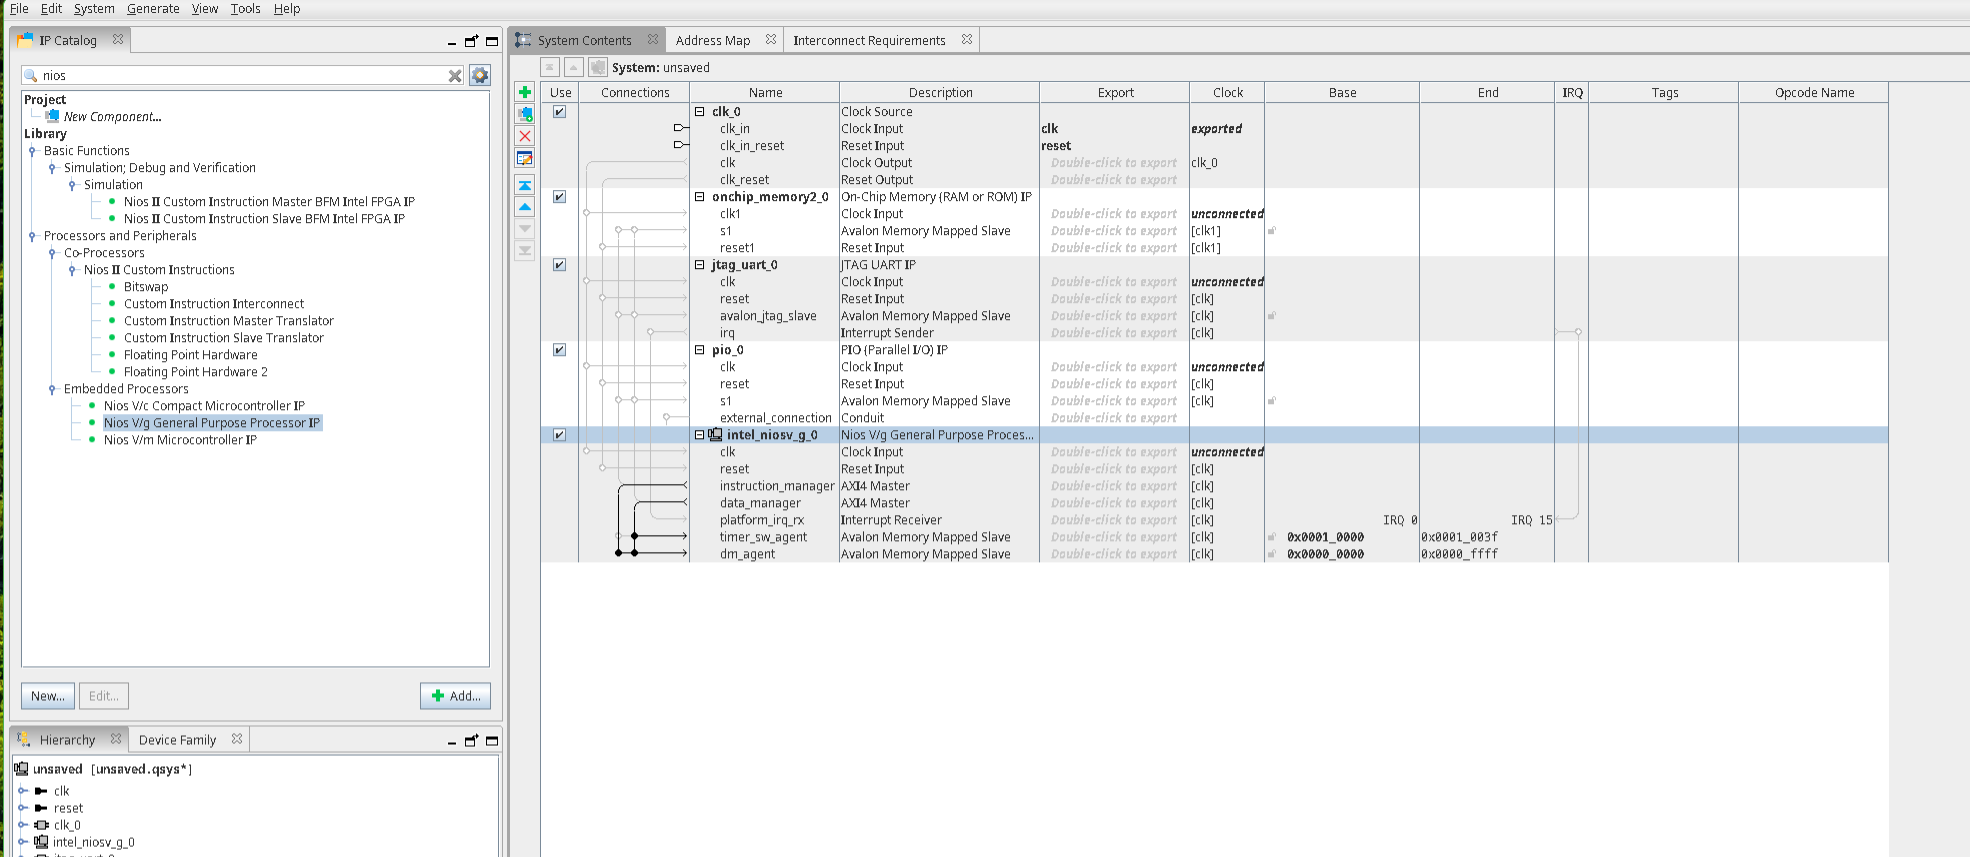This screenshot has width=1970, height=857.
Task: Collapse the clk_0 component row
Action: pyautogui.click(x=700, y=112)
